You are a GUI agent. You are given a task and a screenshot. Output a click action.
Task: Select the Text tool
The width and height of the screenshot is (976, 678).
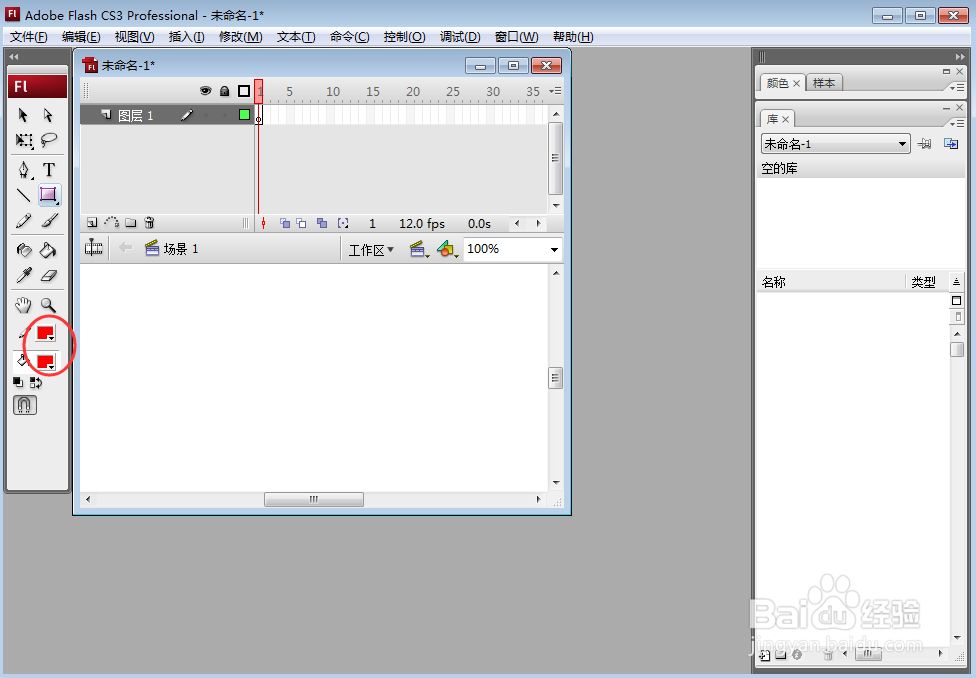click(49, 169)
